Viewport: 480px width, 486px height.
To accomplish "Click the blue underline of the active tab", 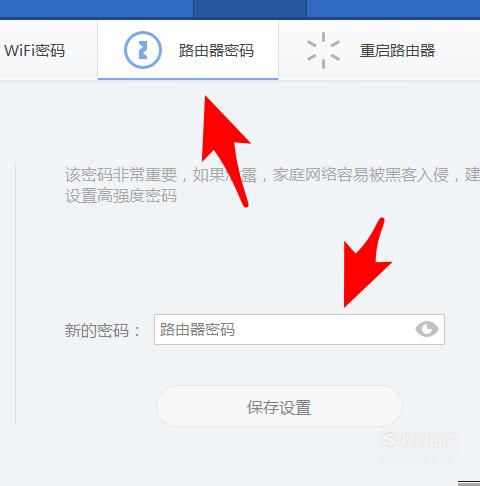I will (x=188, y=79).
